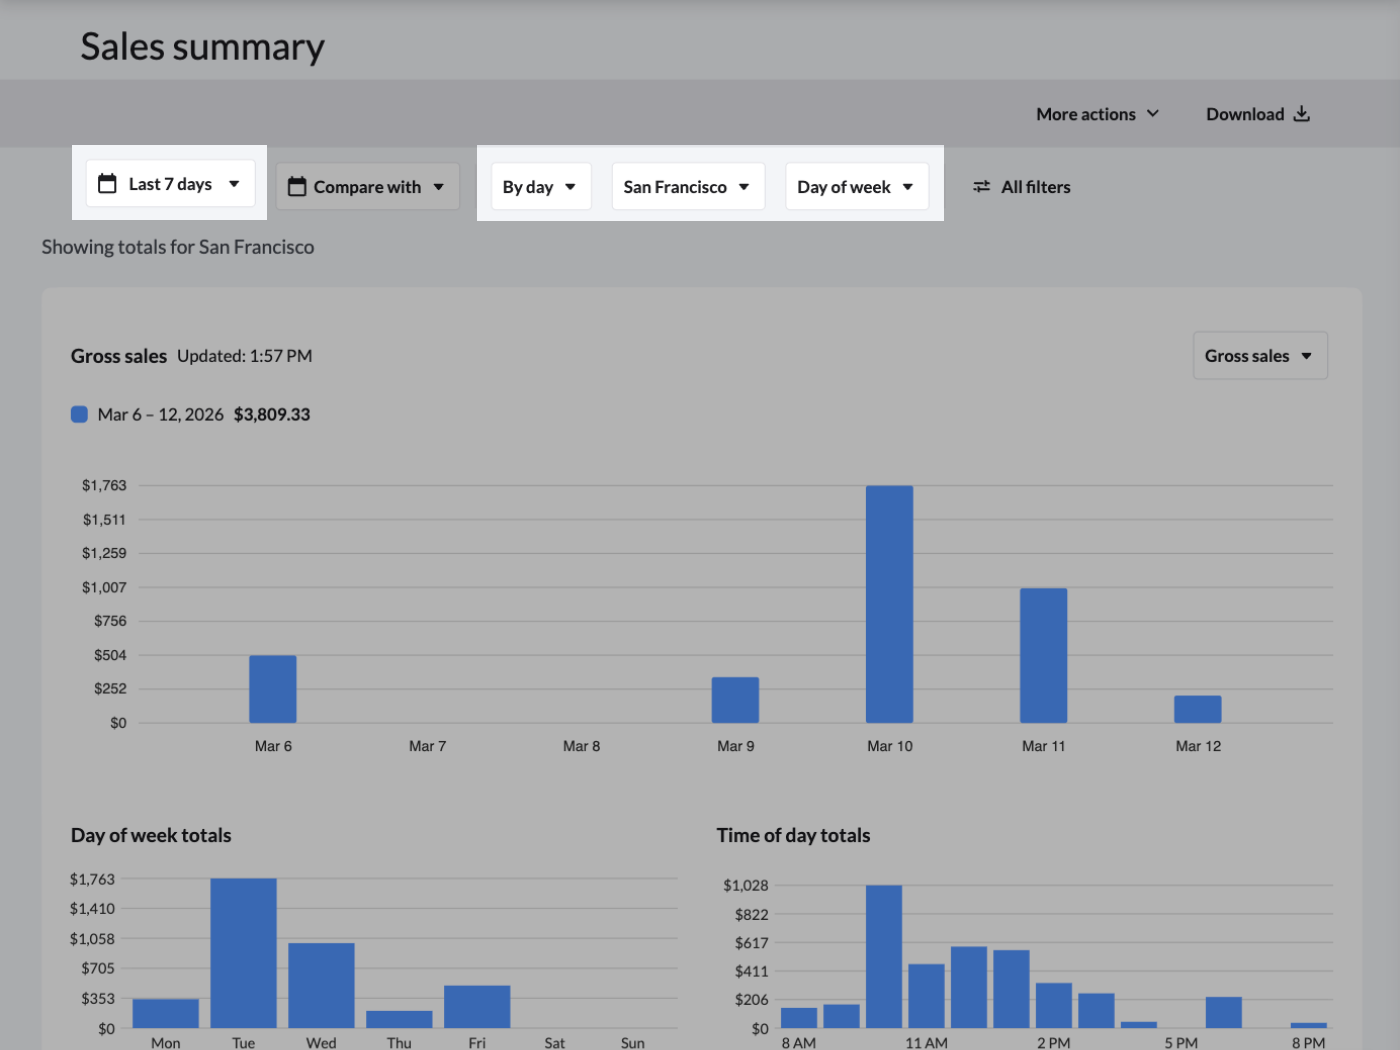Click the calendar icon in Compare with
The width and height of the screenshot is (1400, 1050).
pyautogui.click(x=297, y=187)
